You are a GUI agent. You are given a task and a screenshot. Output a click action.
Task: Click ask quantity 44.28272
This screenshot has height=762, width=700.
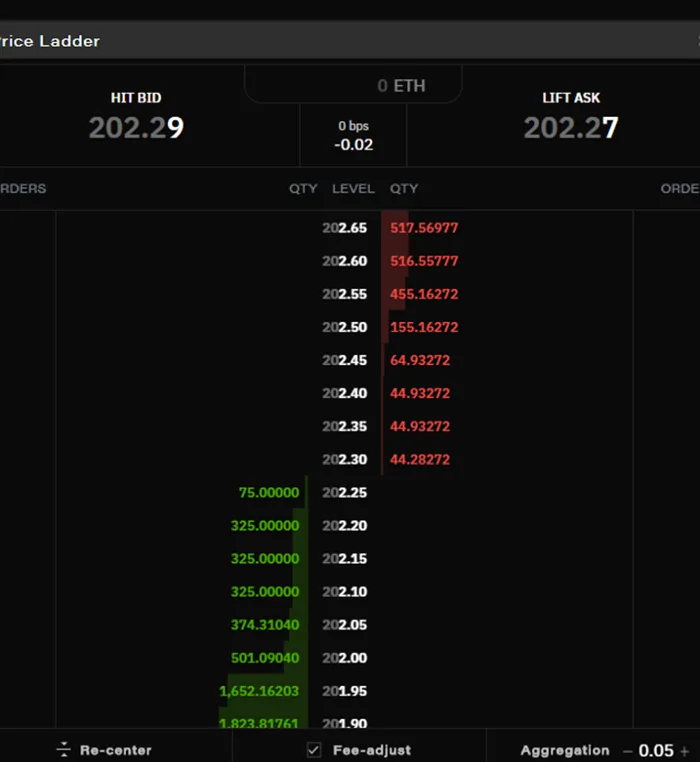(420, 459)
